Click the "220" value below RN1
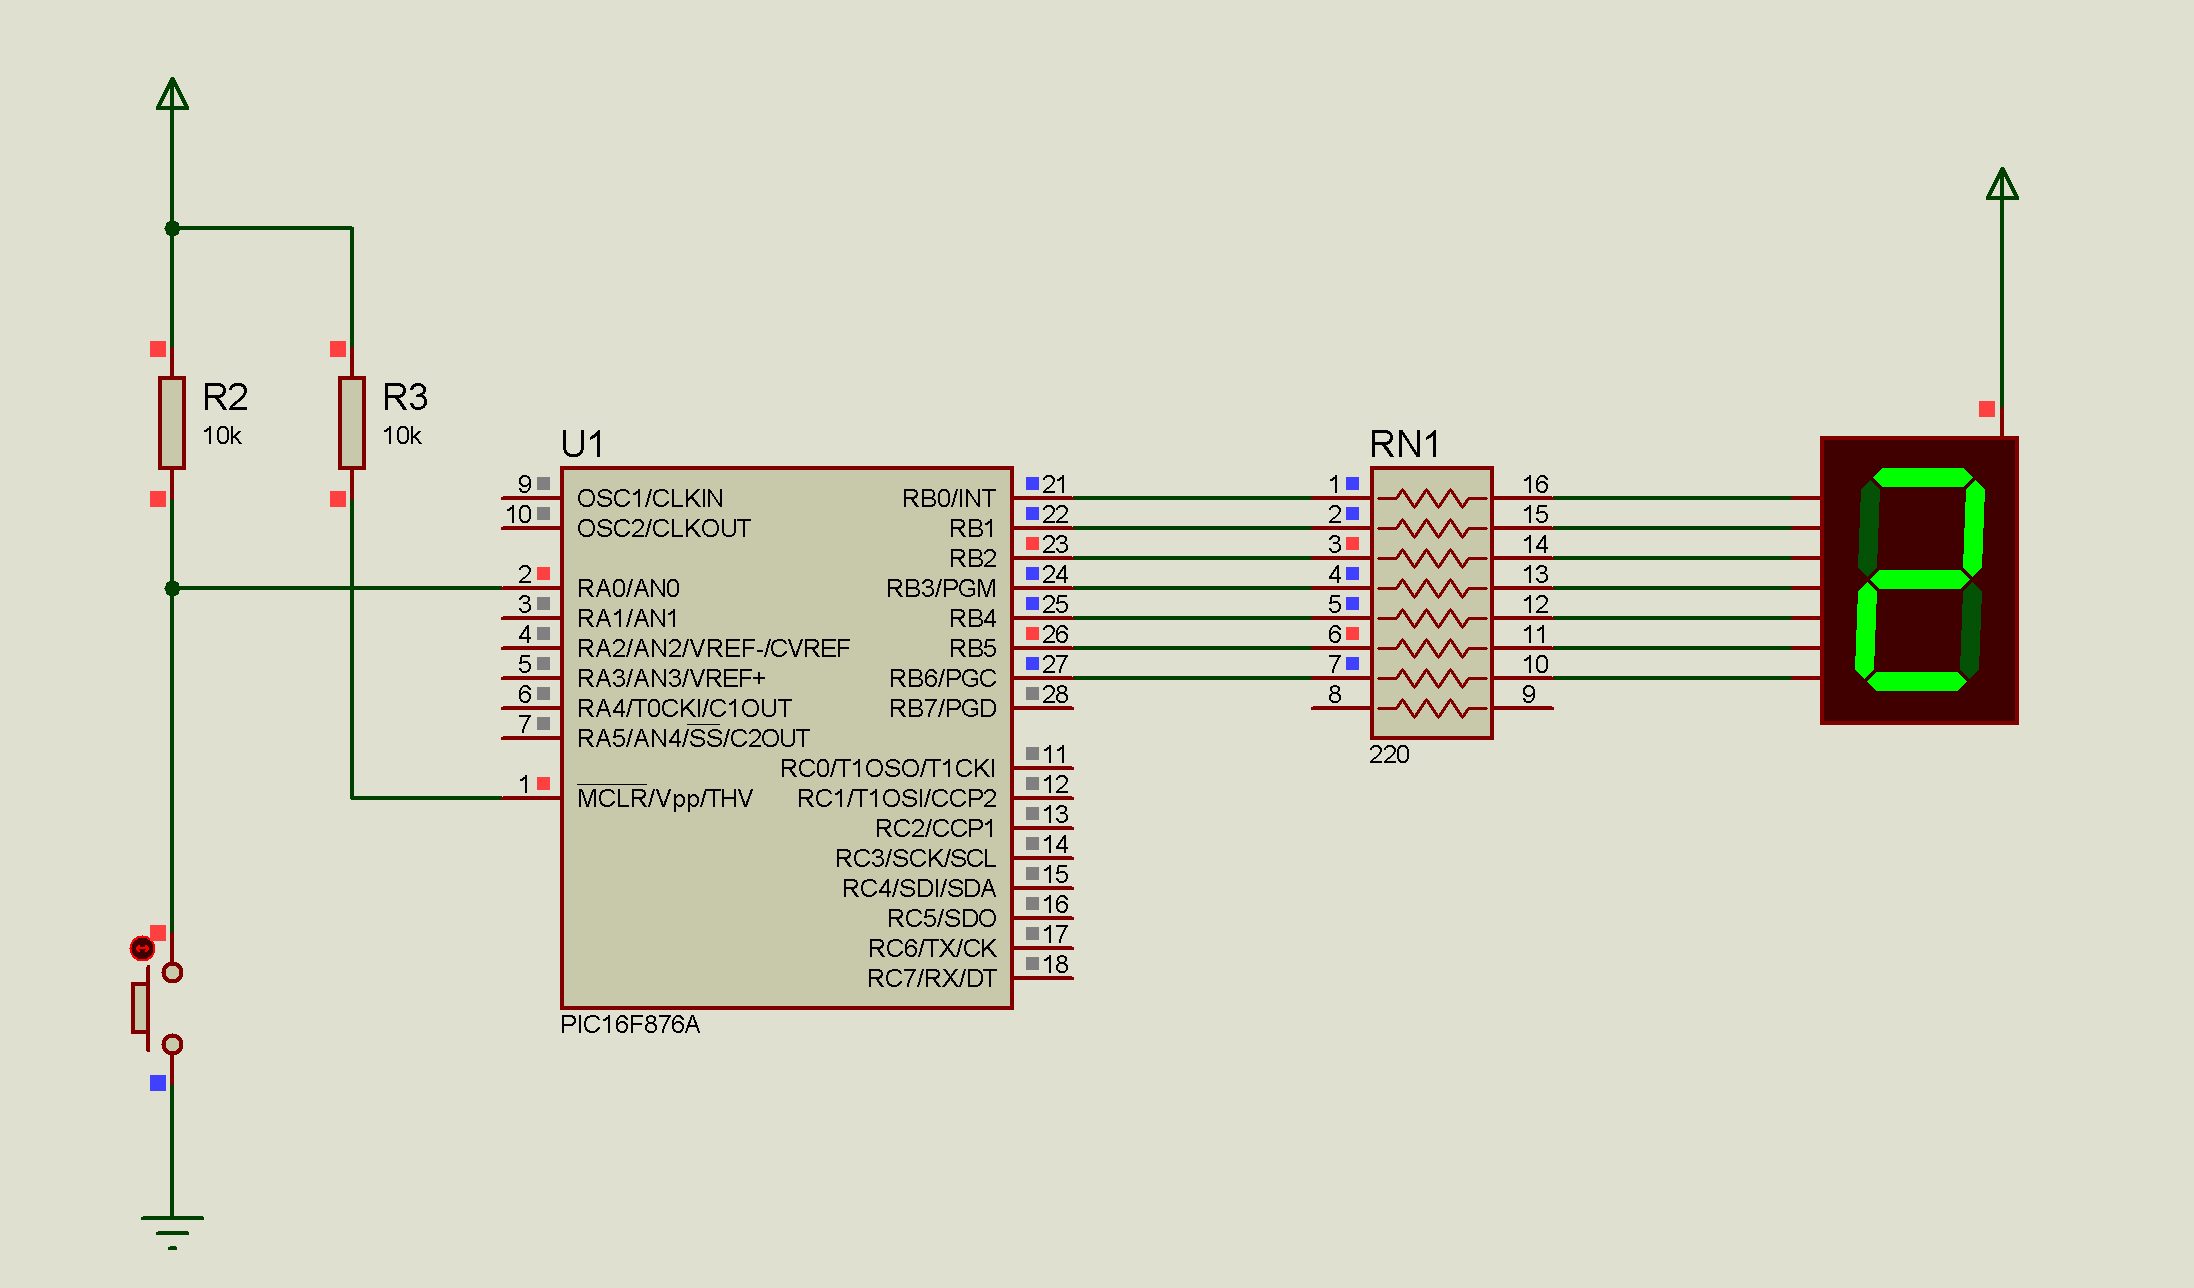This screenshot has height=1288, width=2194. (1389, 754)
